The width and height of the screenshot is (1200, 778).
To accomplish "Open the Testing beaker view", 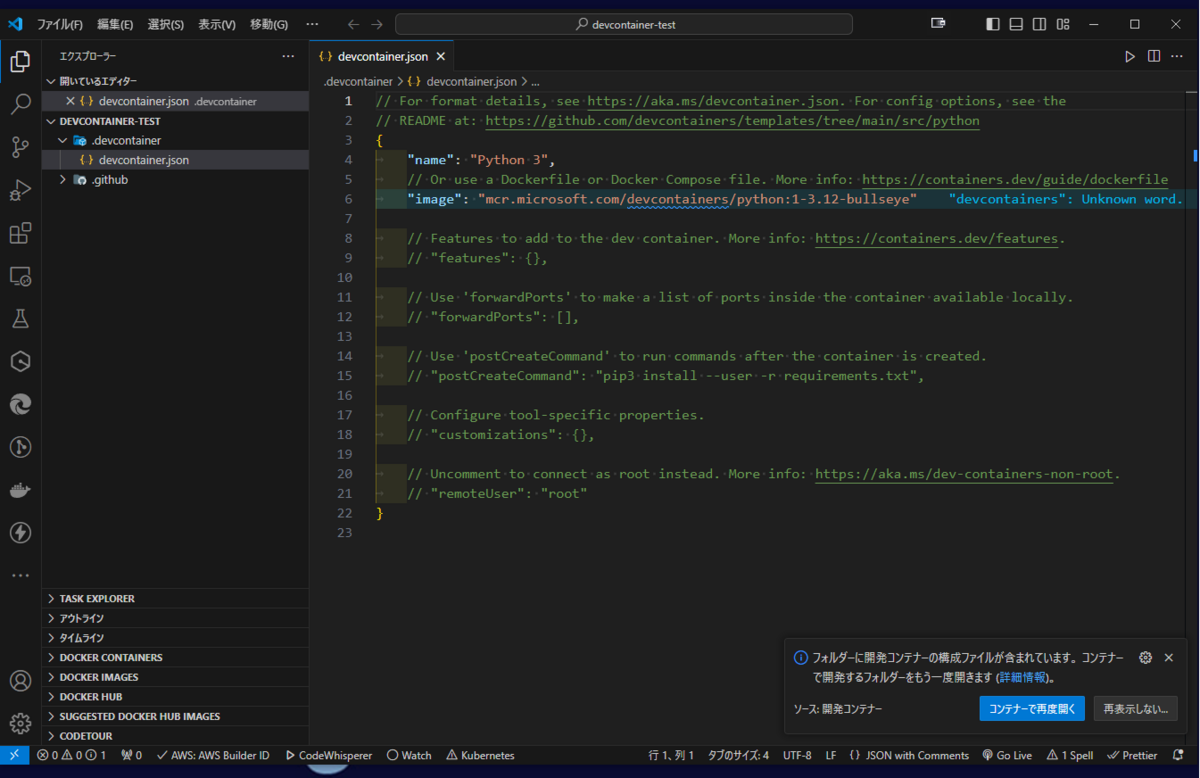I will [20, 318].
